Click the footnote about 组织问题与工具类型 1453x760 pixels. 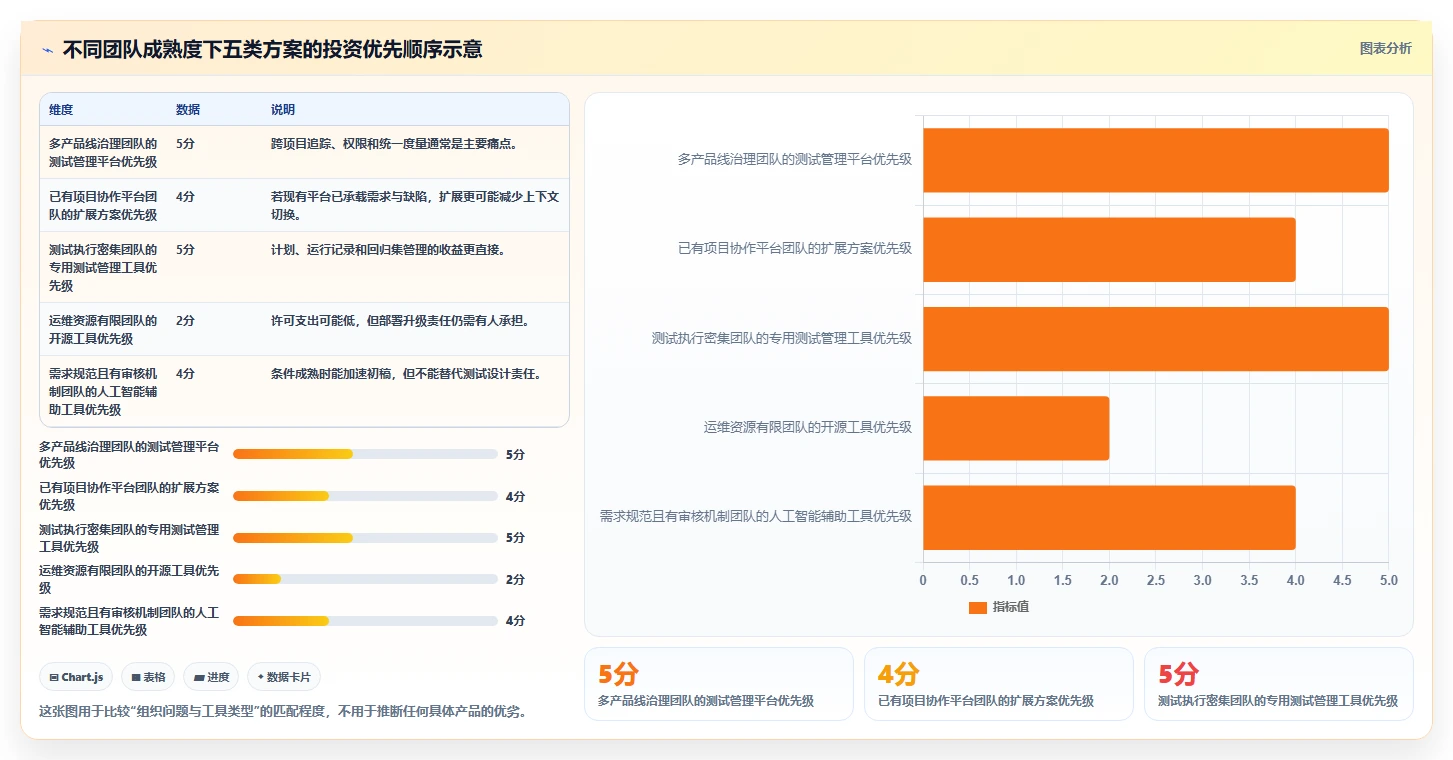(x=283, y=712)
